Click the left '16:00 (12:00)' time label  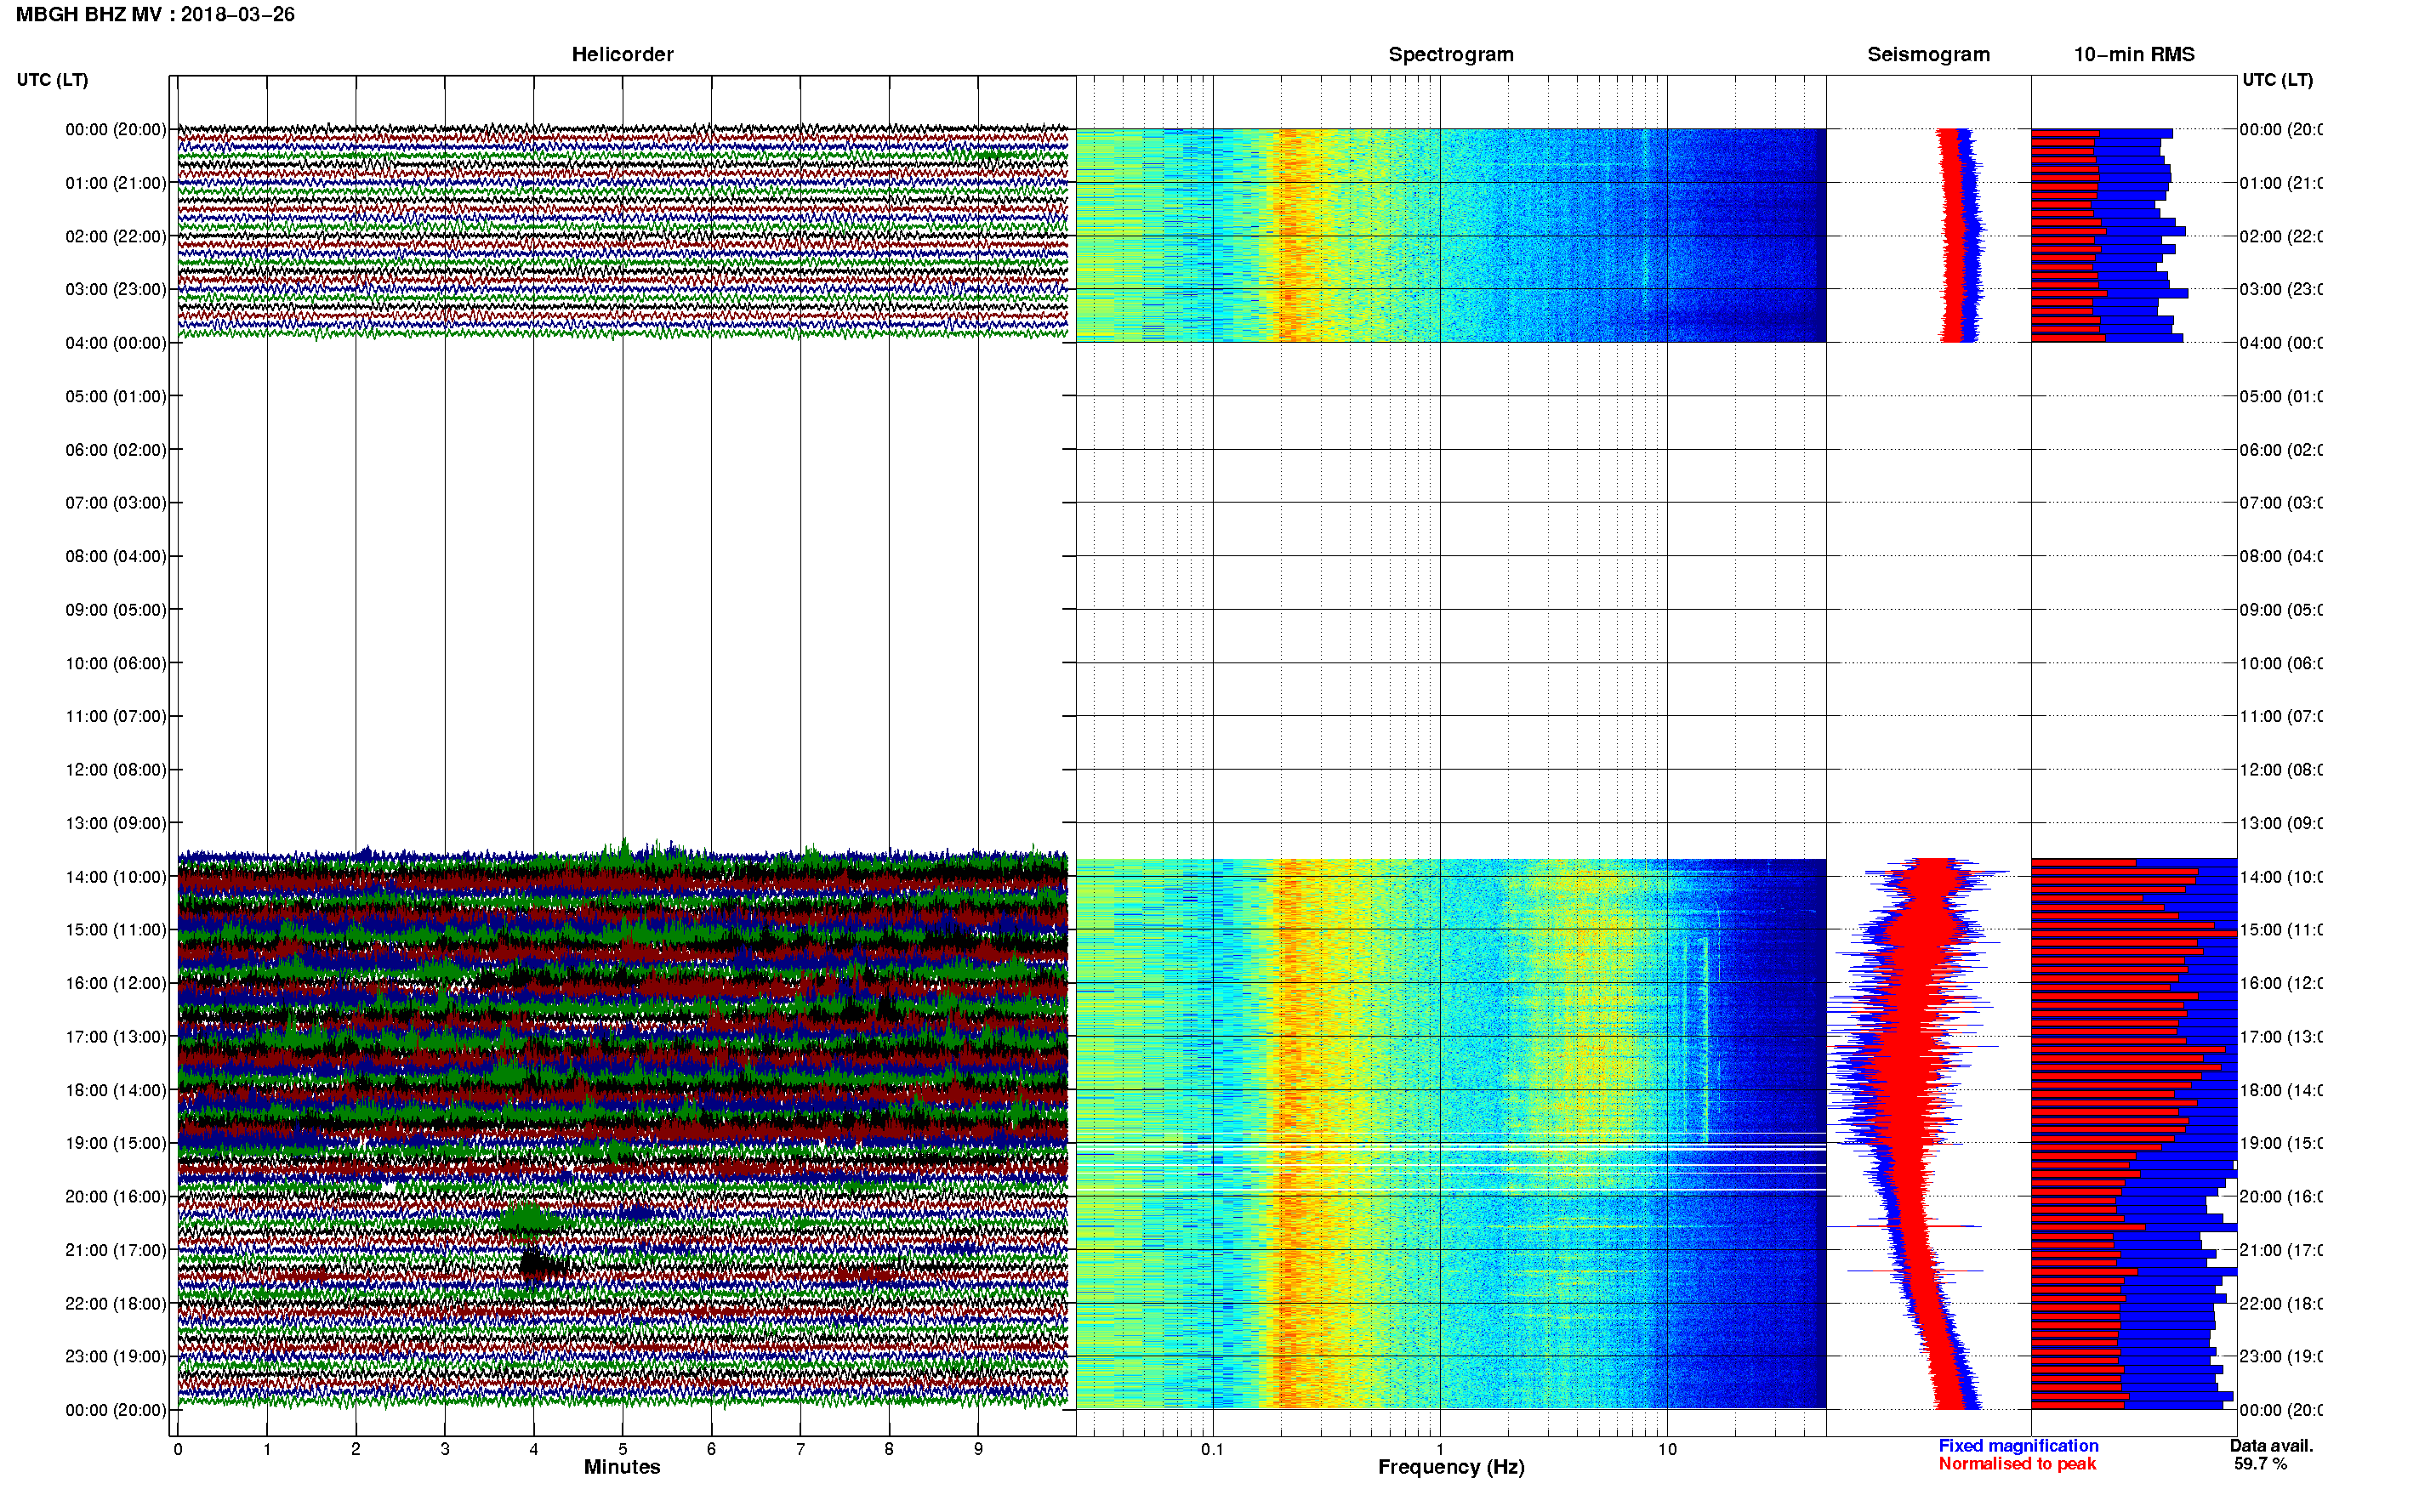point(116,983)
